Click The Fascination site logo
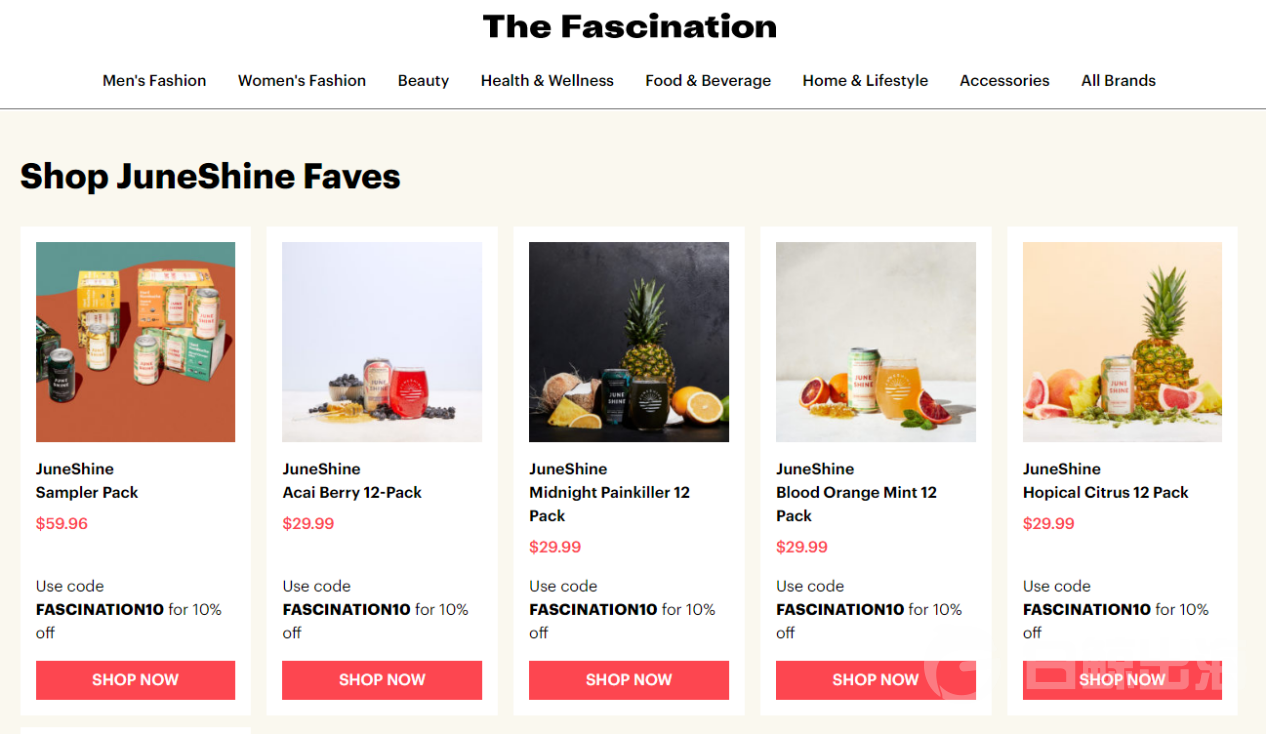This screenshot has width=1266, height=734. 629,27
